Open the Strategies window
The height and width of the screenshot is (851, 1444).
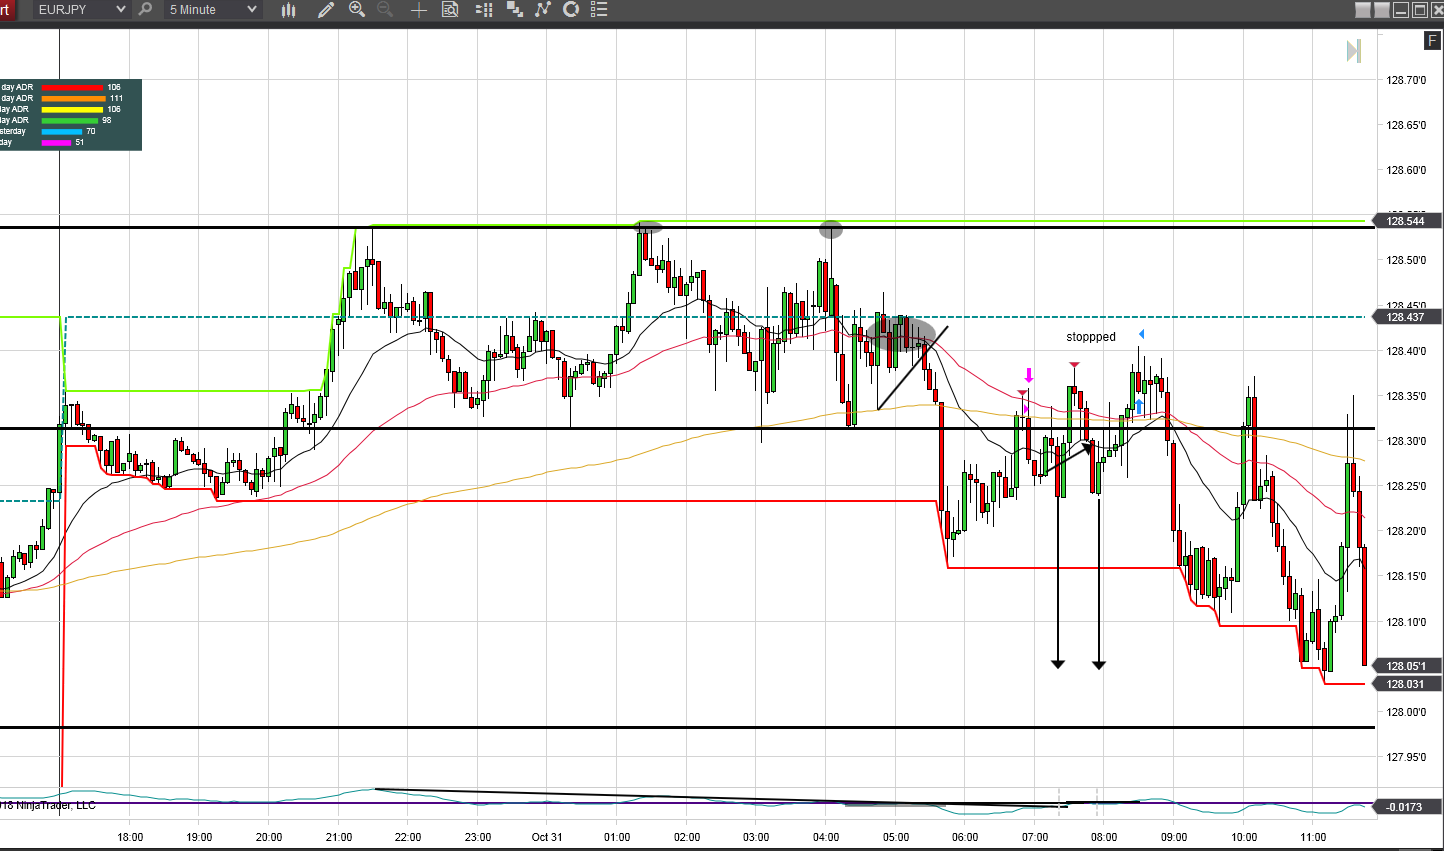[571, 9]
